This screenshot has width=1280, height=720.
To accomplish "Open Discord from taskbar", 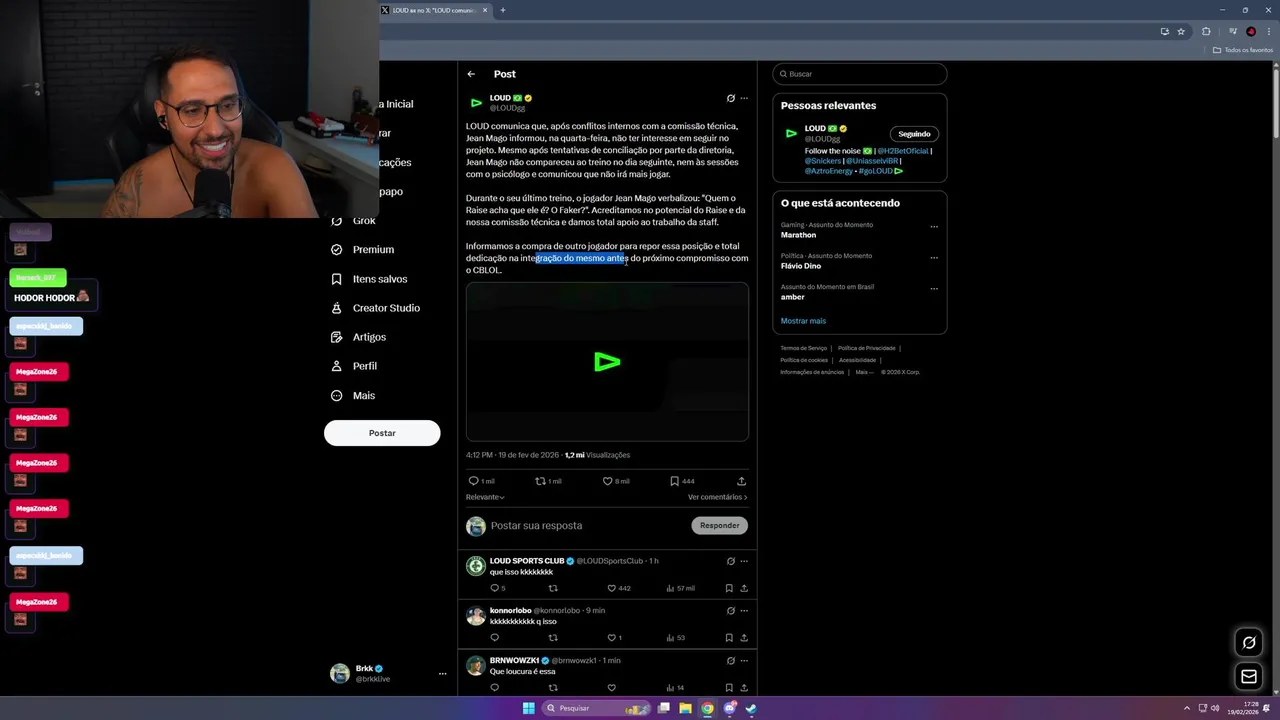I will pos(729,708).
